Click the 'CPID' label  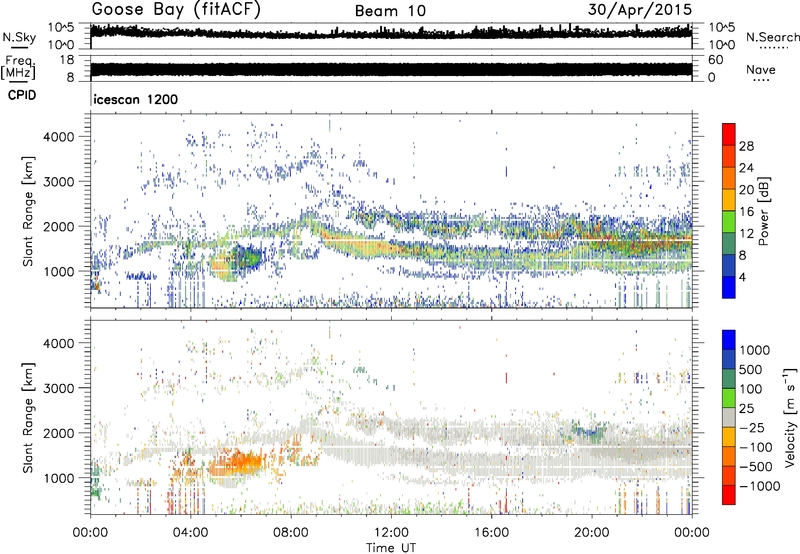(x=22, y=95)
